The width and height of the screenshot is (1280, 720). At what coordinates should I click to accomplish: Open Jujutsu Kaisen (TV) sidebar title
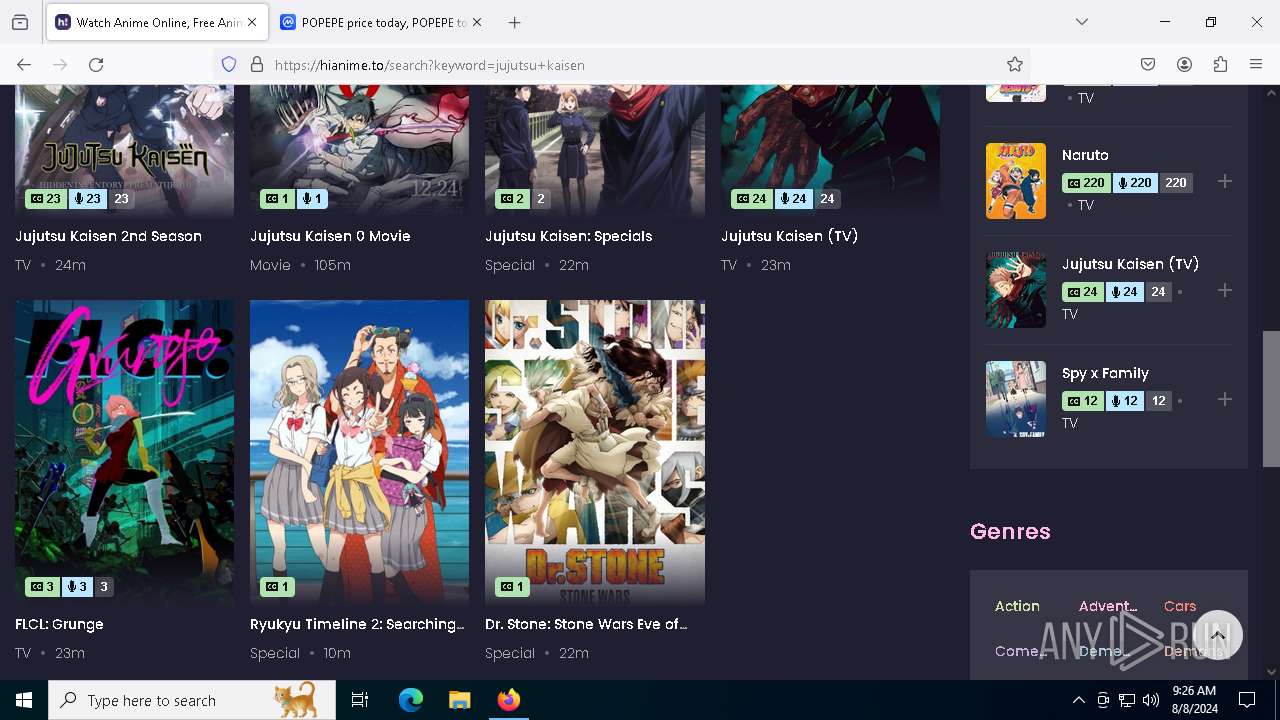pyautogui.click(x=1130, y=265)
